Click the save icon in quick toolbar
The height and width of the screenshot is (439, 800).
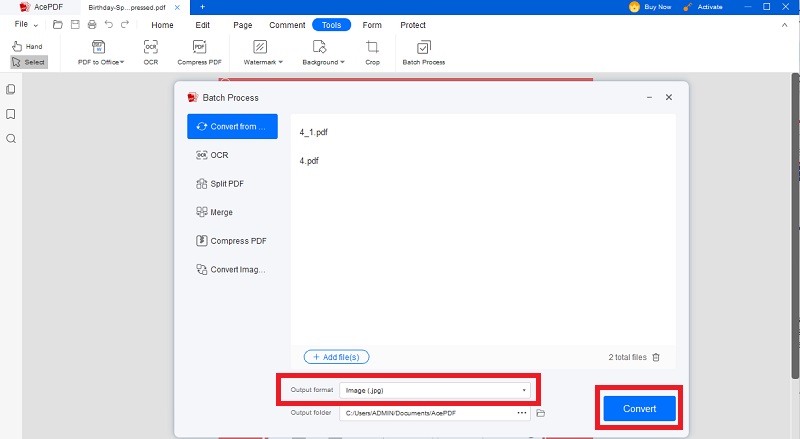pos(75,25)
